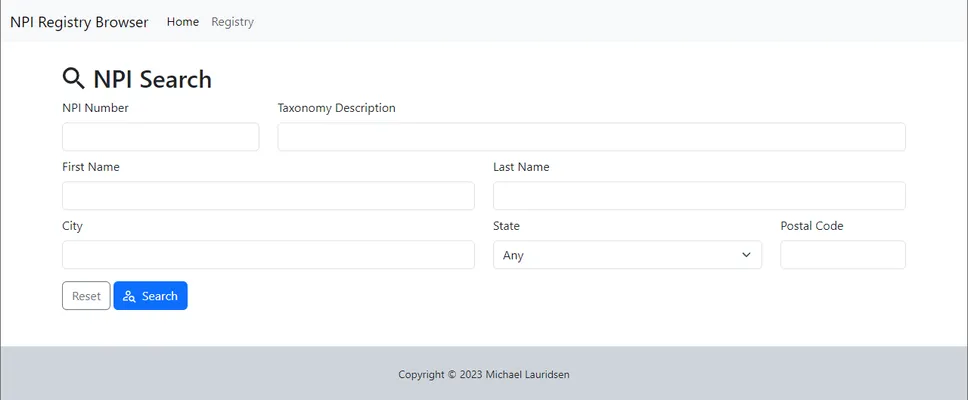Open the Registry nav item
This screenshot has width=968, height=400.
[x=232, y=22]
